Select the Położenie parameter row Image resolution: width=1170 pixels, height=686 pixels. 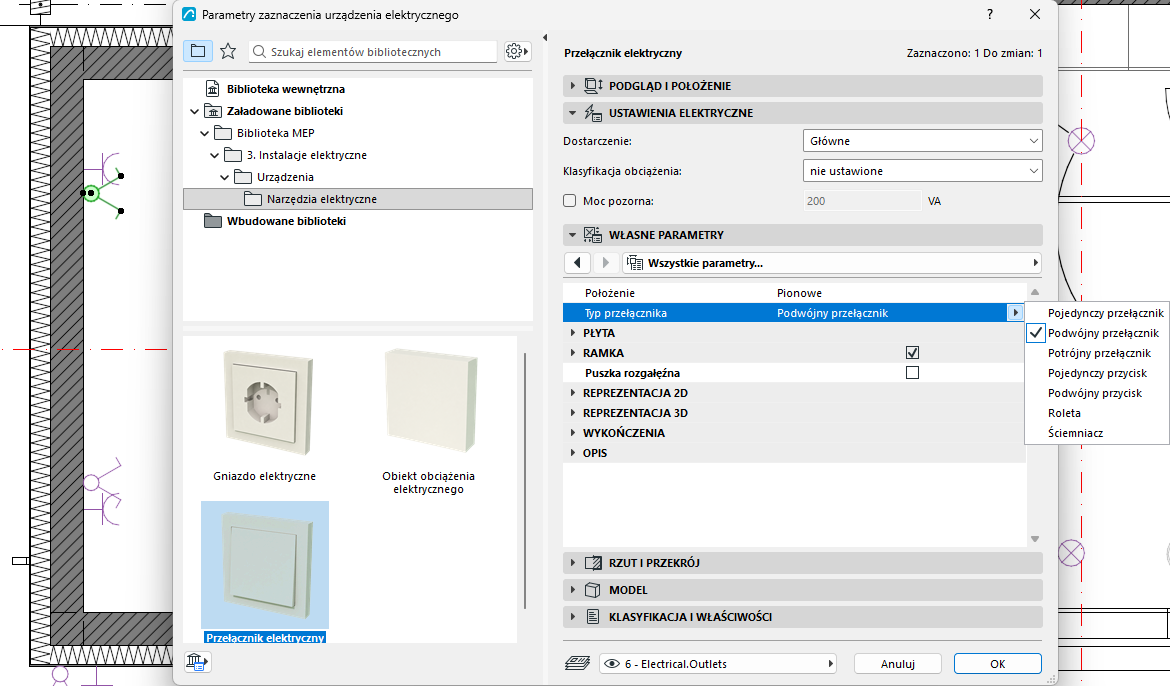(x=794, y=293)
